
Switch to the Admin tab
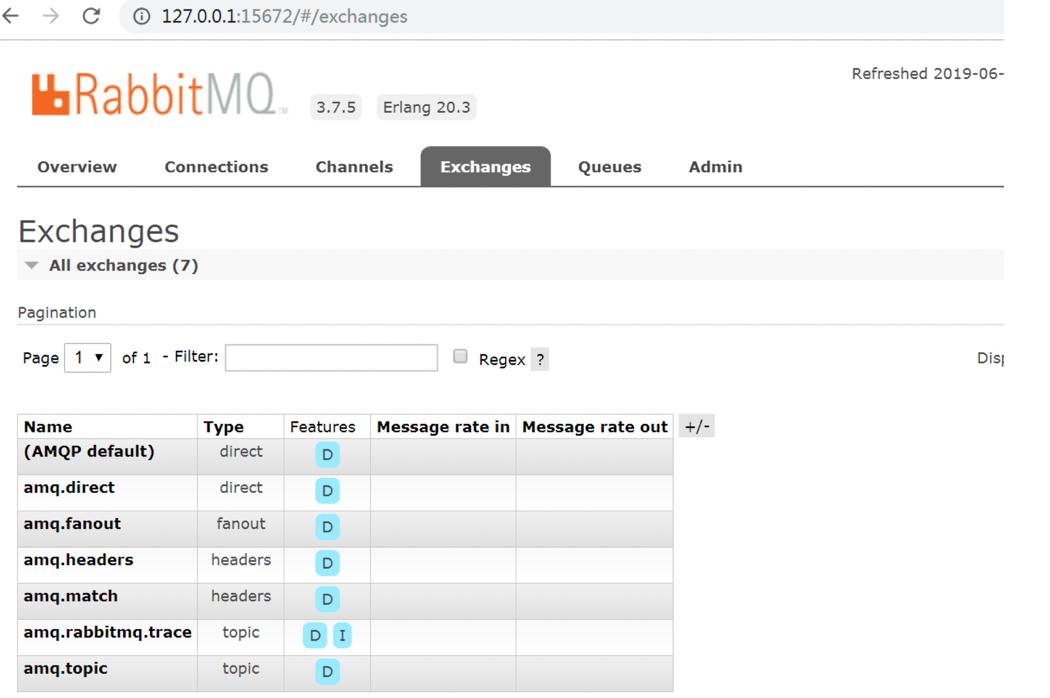[x=715, y=167]
